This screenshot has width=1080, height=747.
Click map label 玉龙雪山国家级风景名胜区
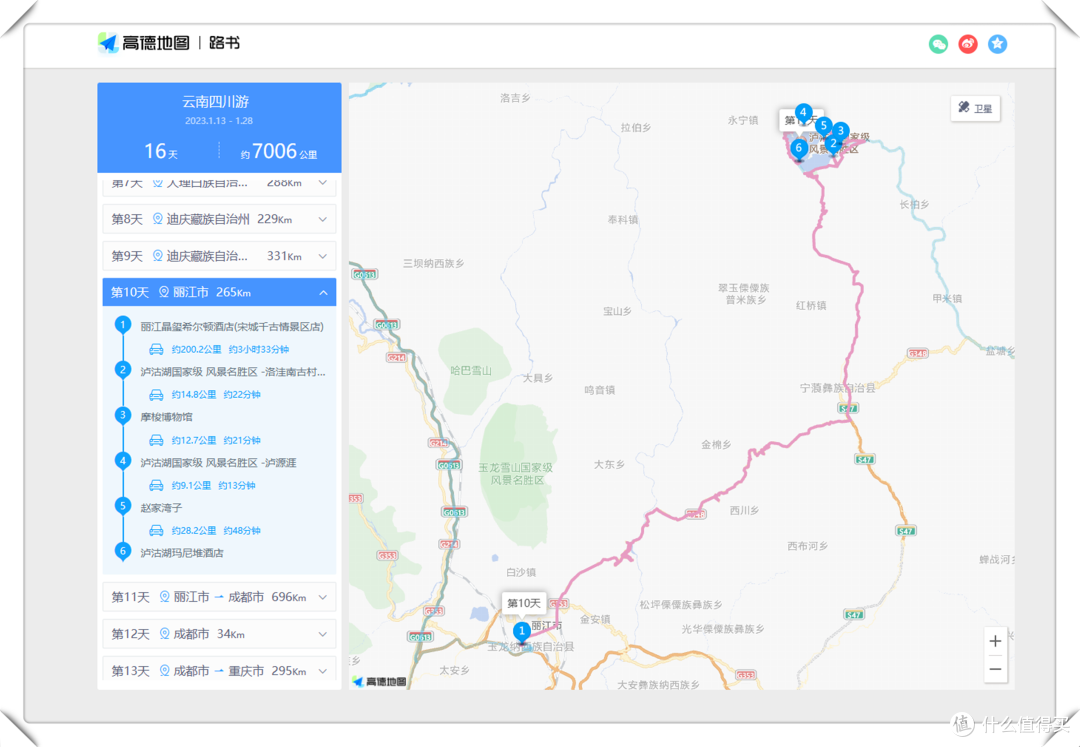(516, 473)
